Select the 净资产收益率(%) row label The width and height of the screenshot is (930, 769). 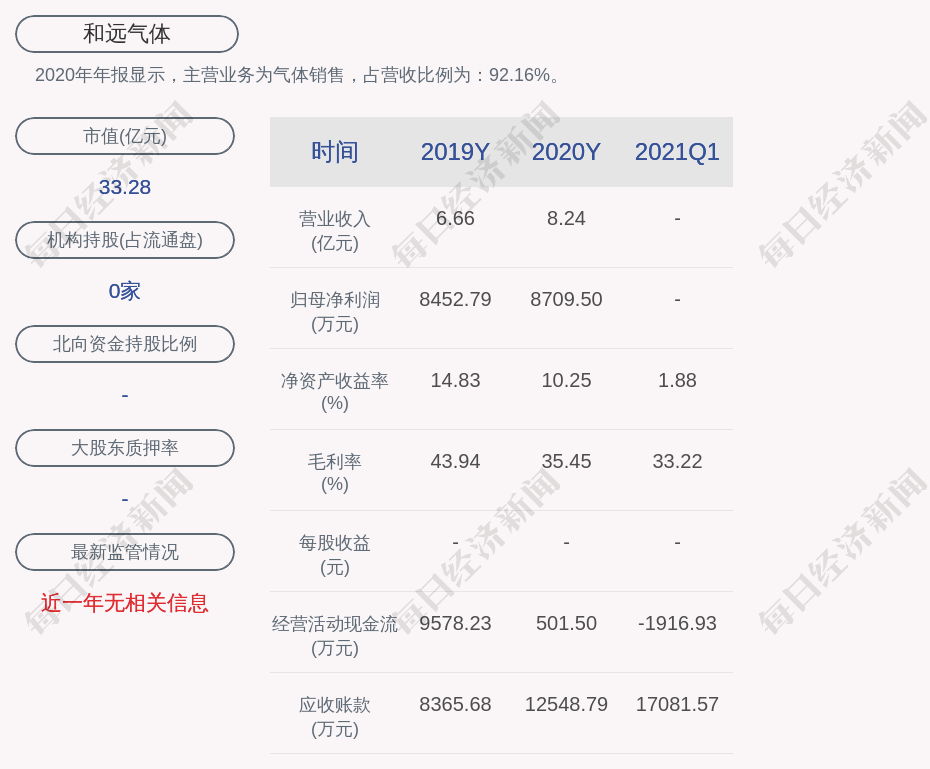pyautogui.click(x=335, y=392)
